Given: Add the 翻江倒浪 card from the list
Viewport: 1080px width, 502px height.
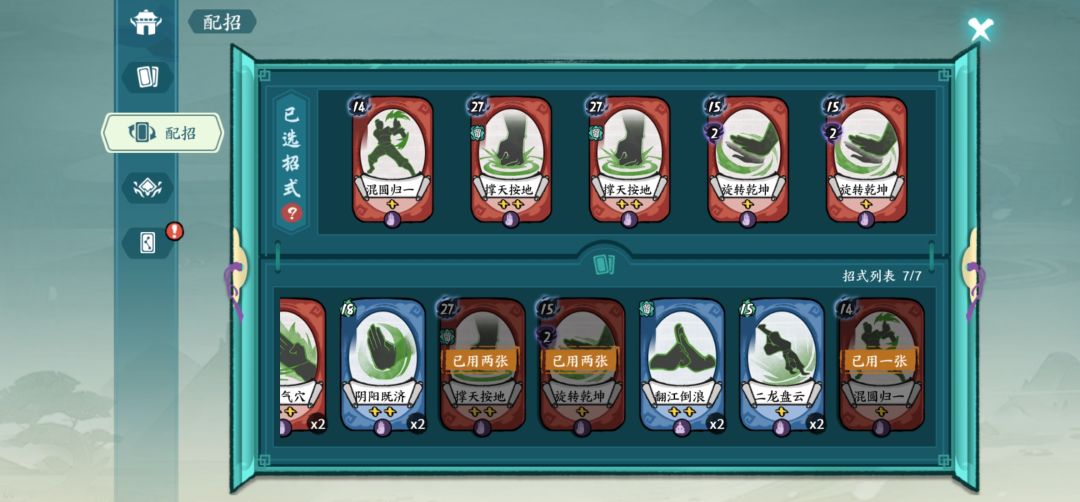Looking at the screenshot, I should coord(683,366).
